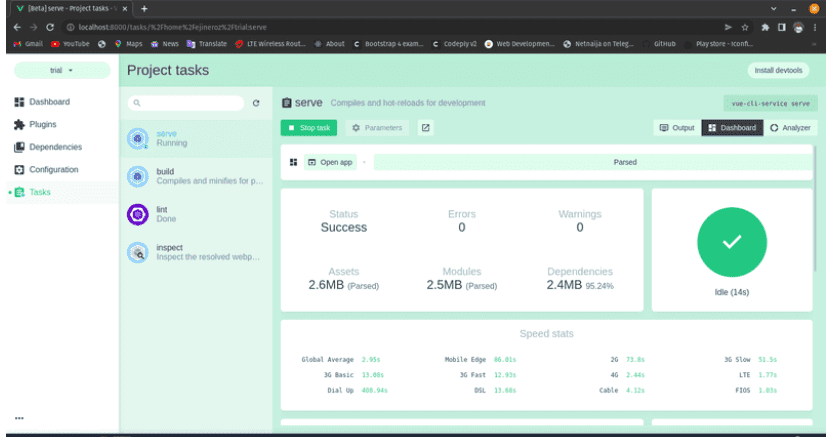This screenshot has height=437, width=833.
Task: Toggle the browser side panel icon
Action: click(781, 27)
